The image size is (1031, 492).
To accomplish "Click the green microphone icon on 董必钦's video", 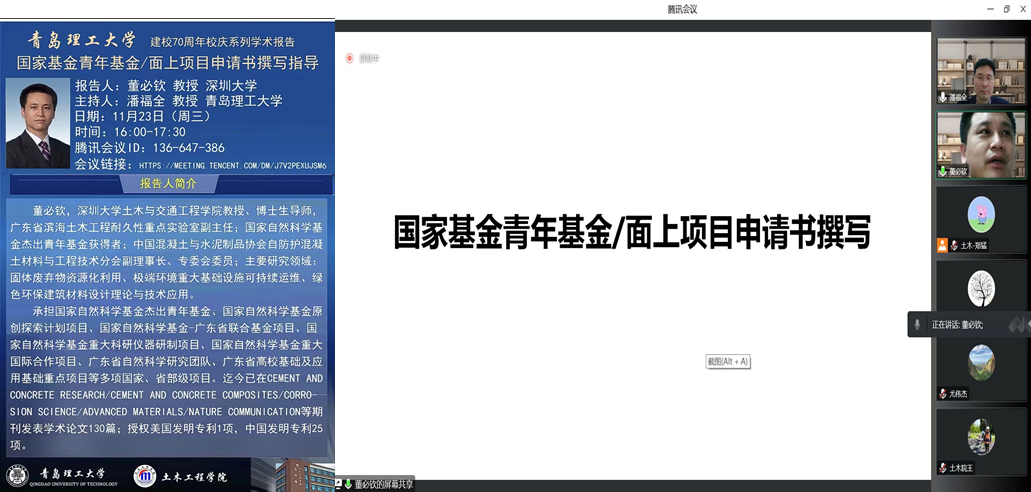I will click(942, 172).
